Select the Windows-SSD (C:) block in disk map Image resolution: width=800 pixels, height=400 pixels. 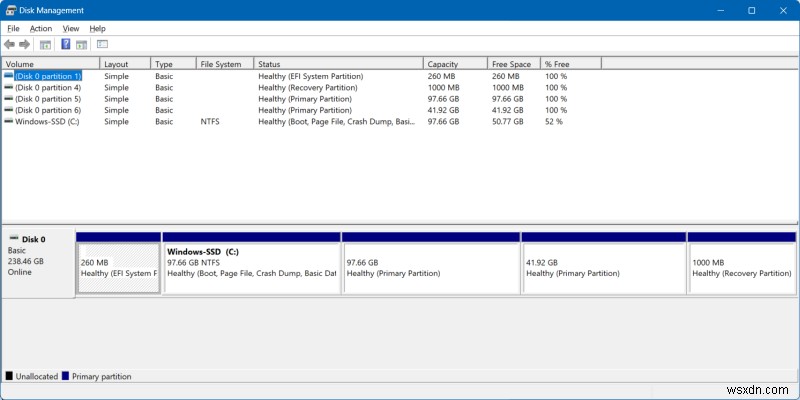click(x=252, y=268)
